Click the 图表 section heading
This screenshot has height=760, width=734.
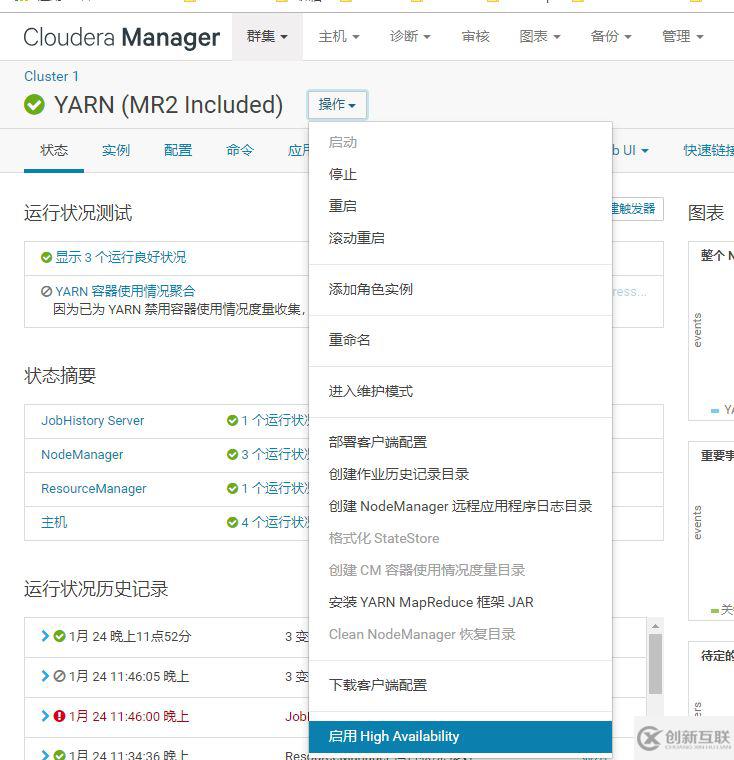[706, 213]
